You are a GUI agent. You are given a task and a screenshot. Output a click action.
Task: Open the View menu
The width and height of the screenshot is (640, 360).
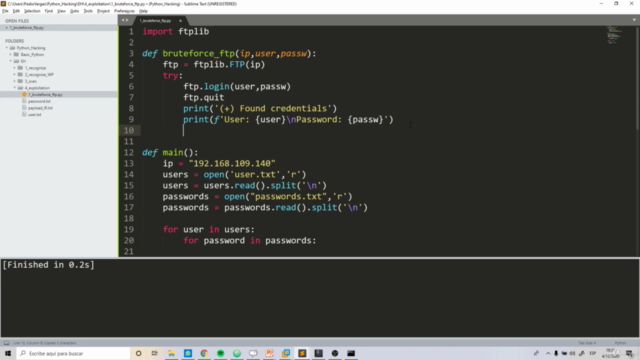click(x=61, y=11)
